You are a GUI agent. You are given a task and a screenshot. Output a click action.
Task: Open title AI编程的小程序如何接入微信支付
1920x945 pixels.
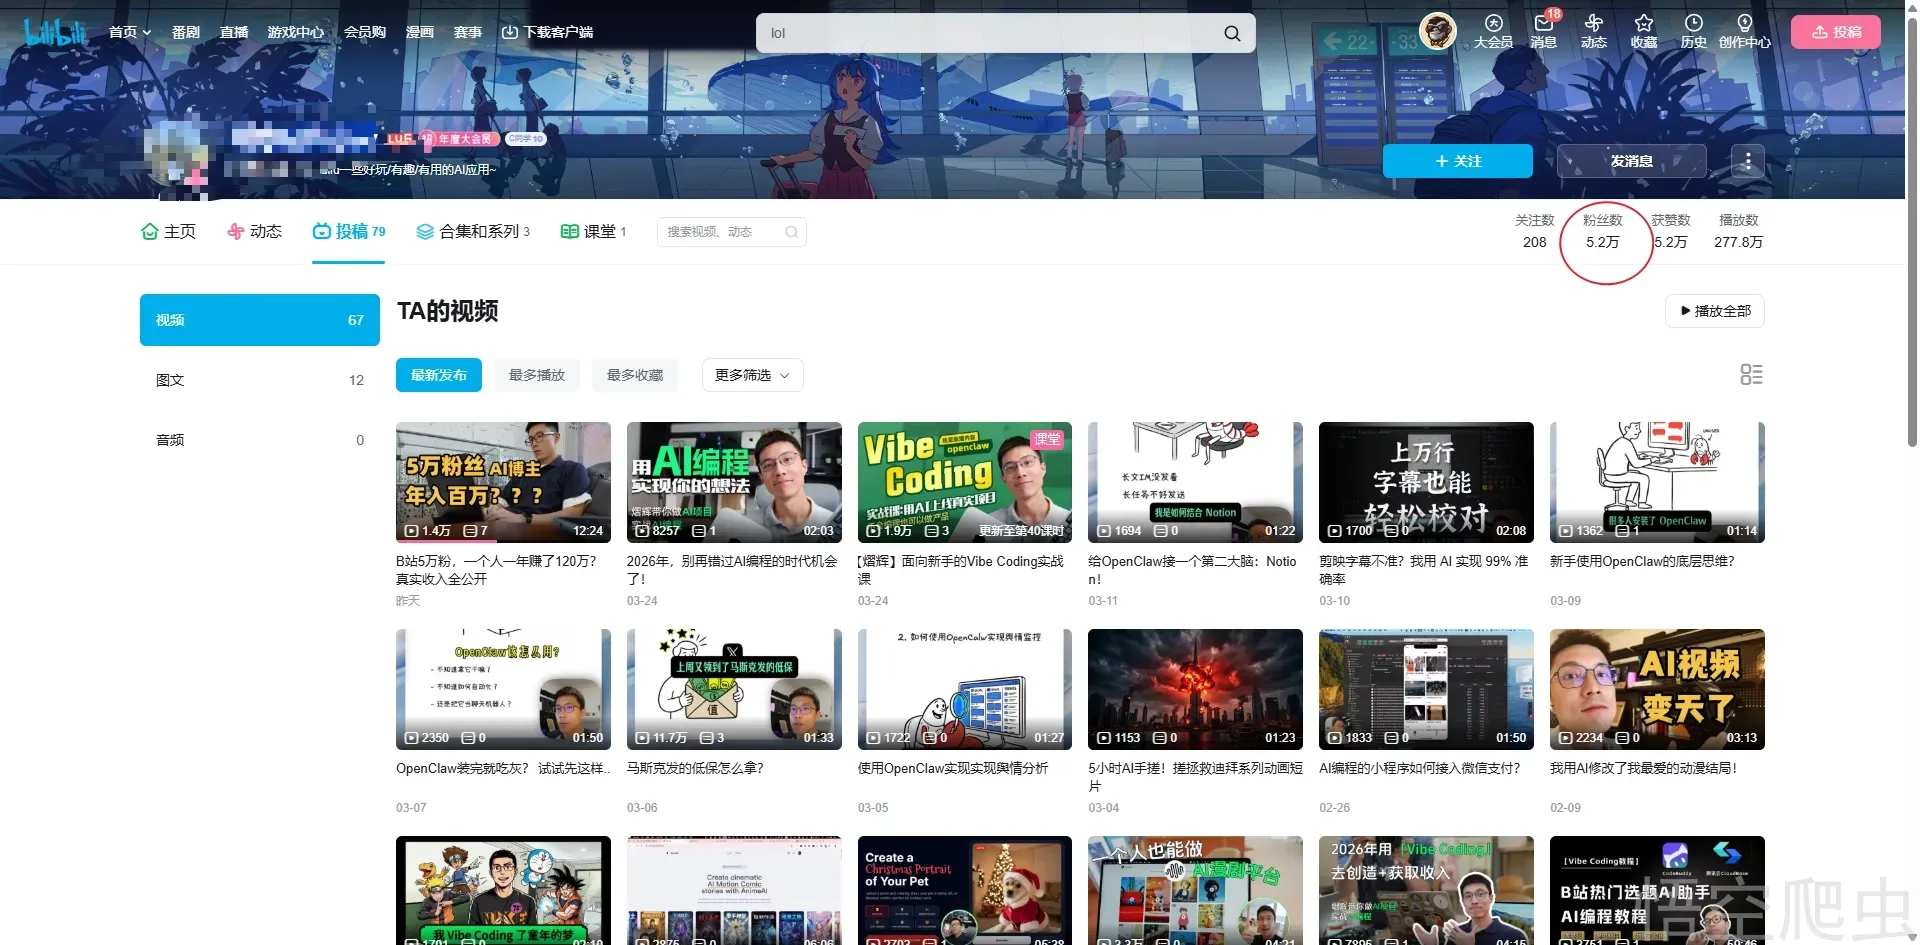[x=1419, y=768]
